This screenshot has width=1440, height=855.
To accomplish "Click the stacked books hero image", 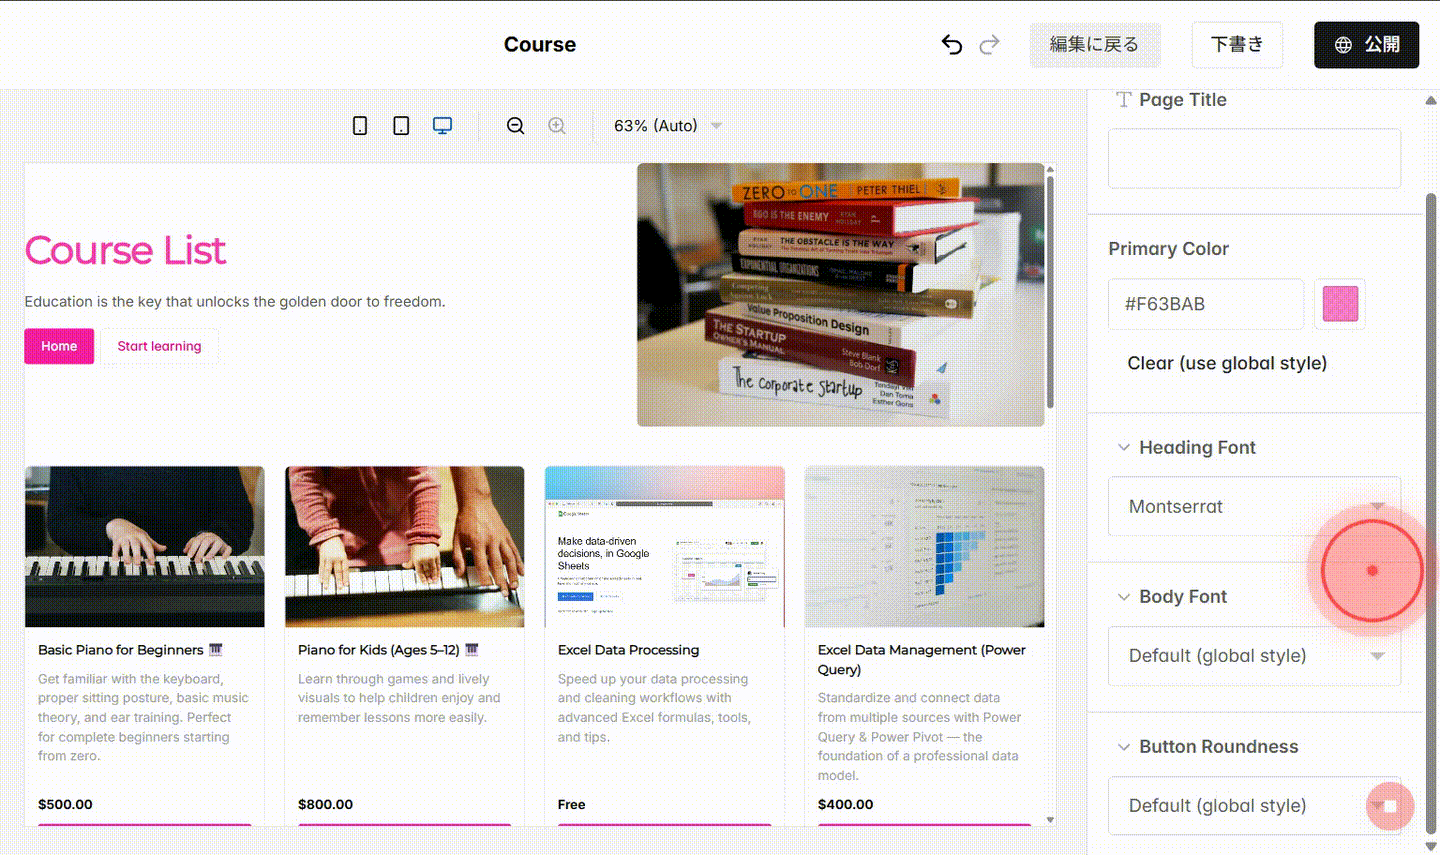I will (840, 295).
